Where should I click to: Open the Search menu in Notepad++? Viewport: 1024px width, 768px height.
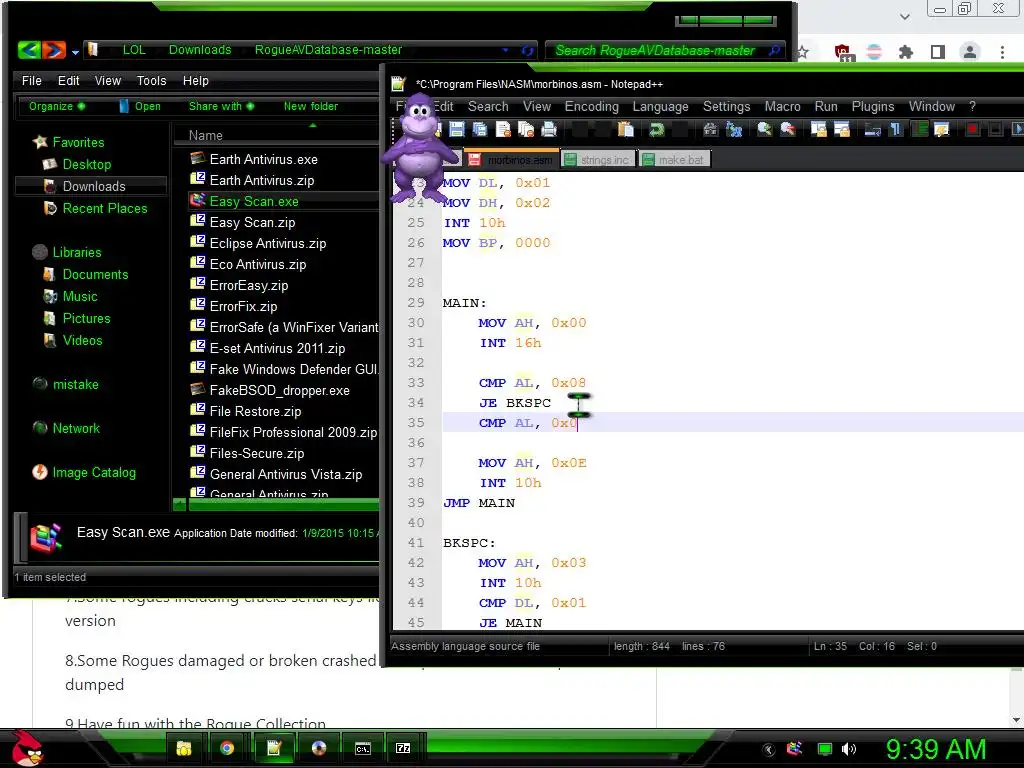[488, 106]
